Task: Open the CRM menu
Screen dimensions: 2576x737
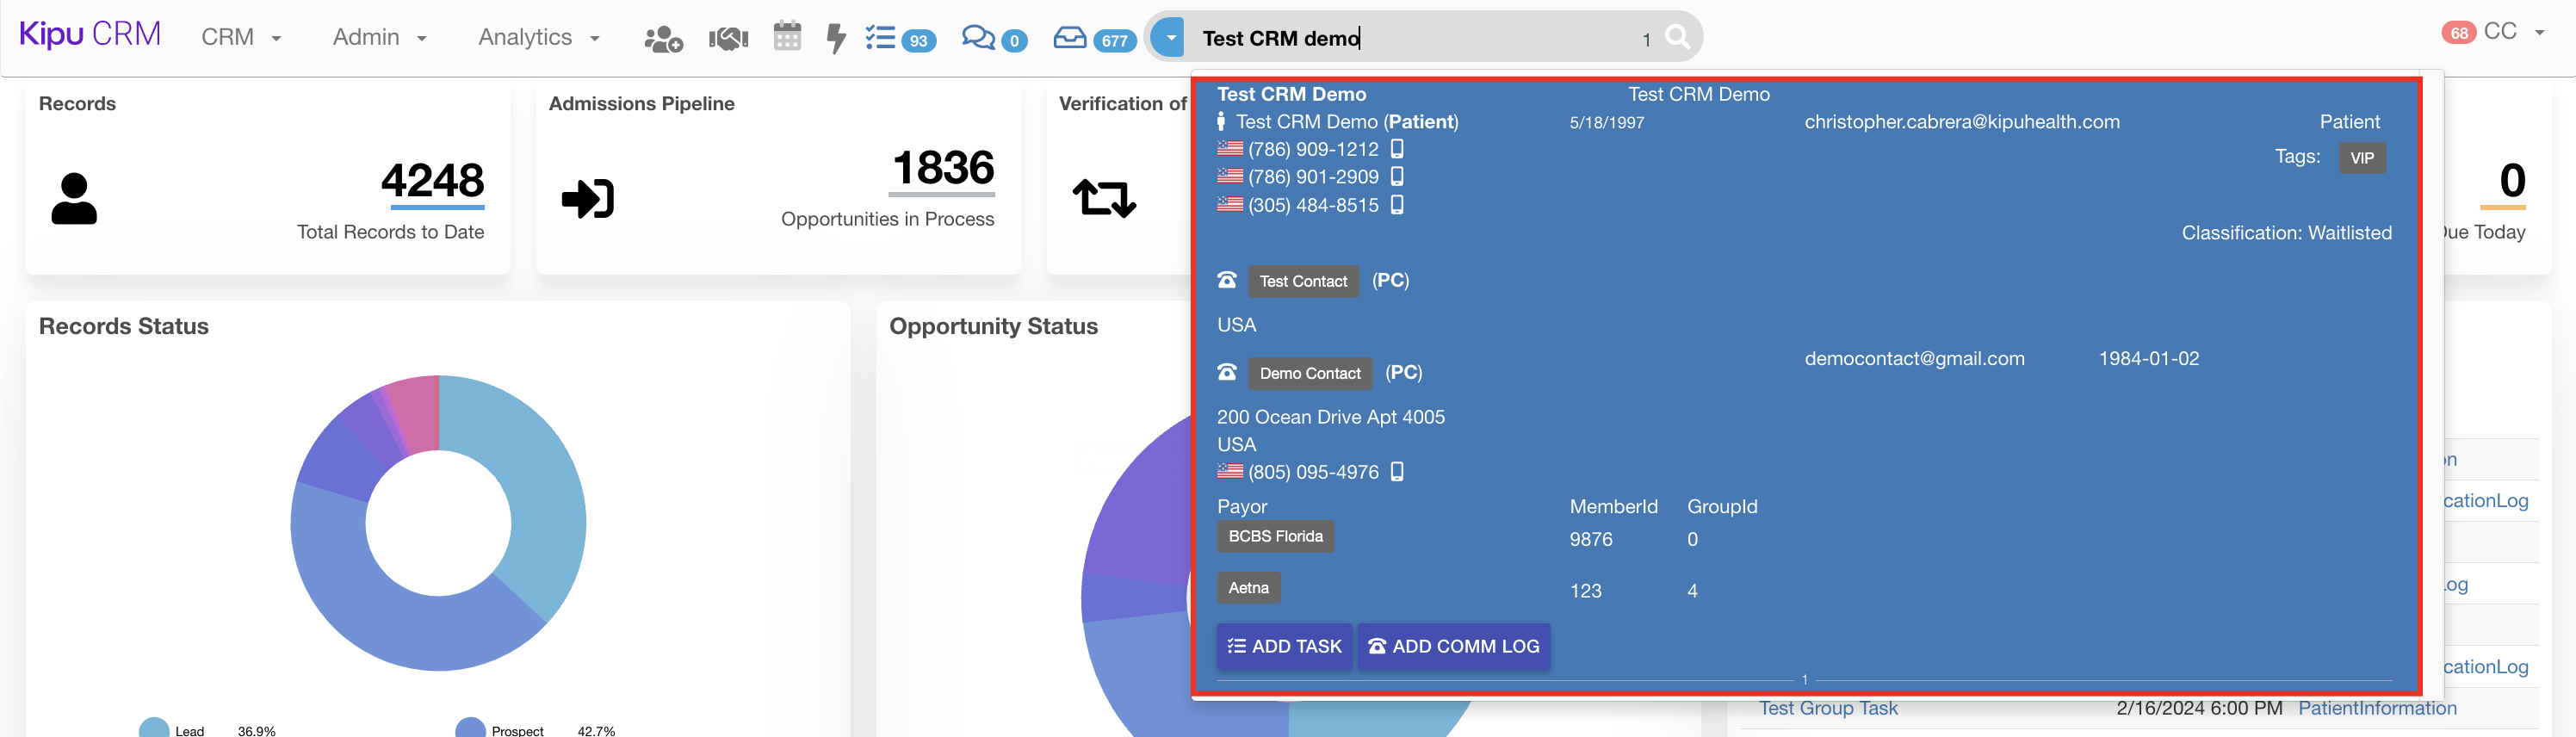Action: (240, 38)
